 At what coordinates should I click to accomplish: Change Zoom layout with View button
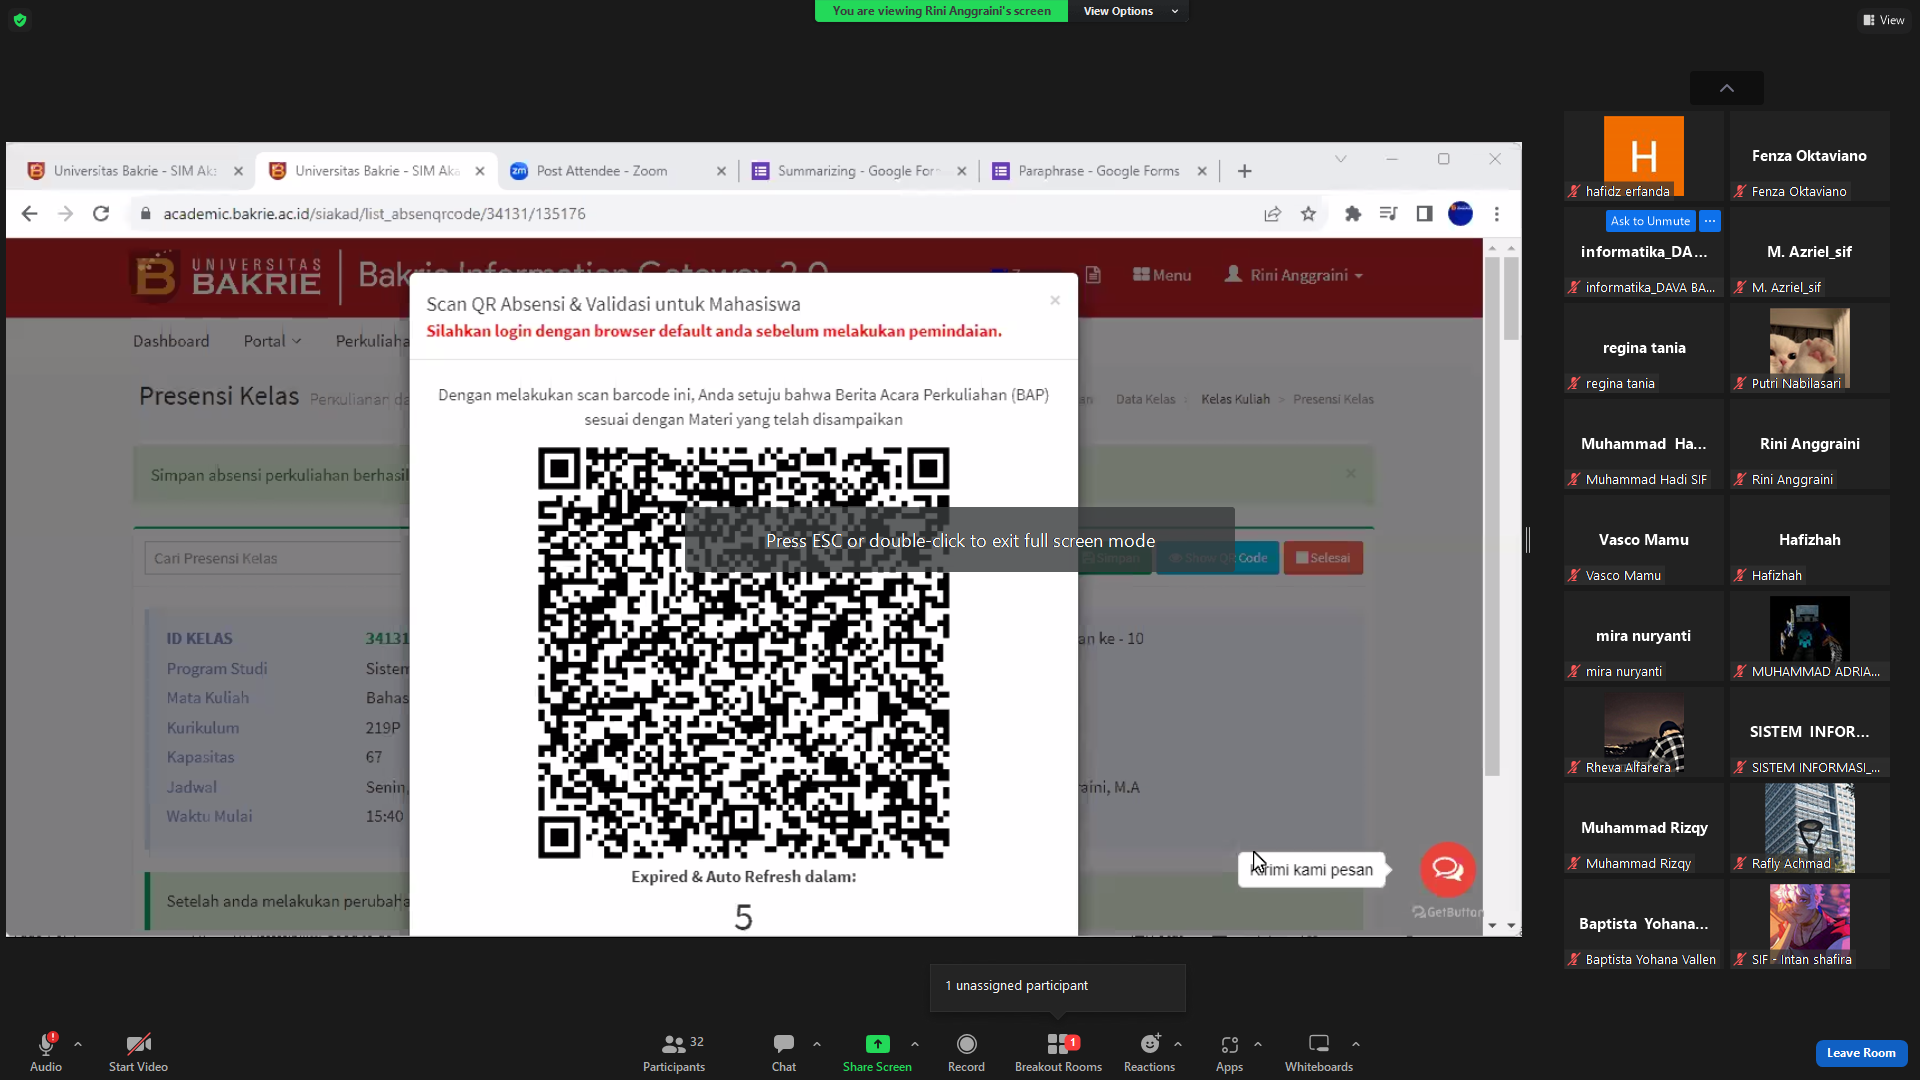point(1884,20)
